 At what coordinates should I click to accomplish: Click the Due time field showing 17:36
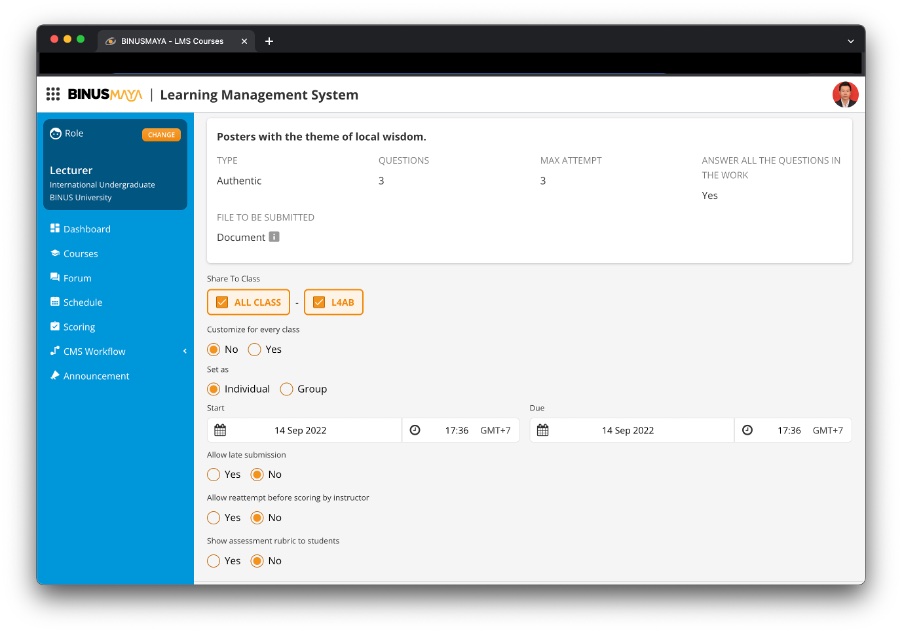(788, 429)
